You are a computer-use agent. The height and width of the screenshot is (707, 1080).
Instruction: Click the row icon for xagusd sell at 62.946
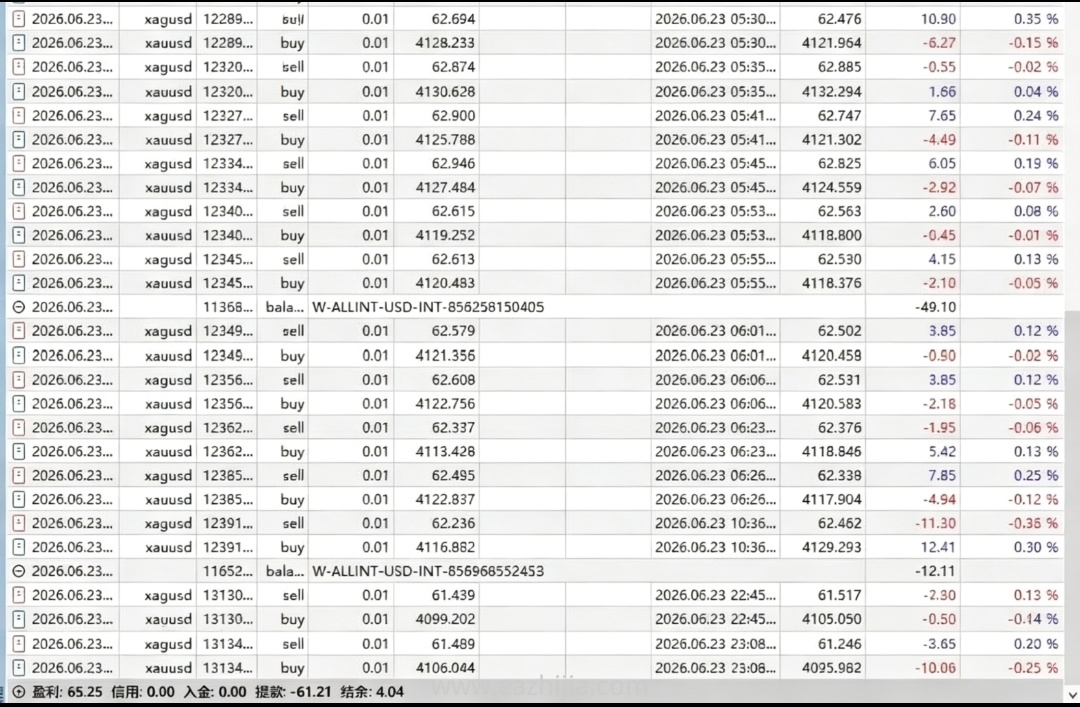(19, 163)
